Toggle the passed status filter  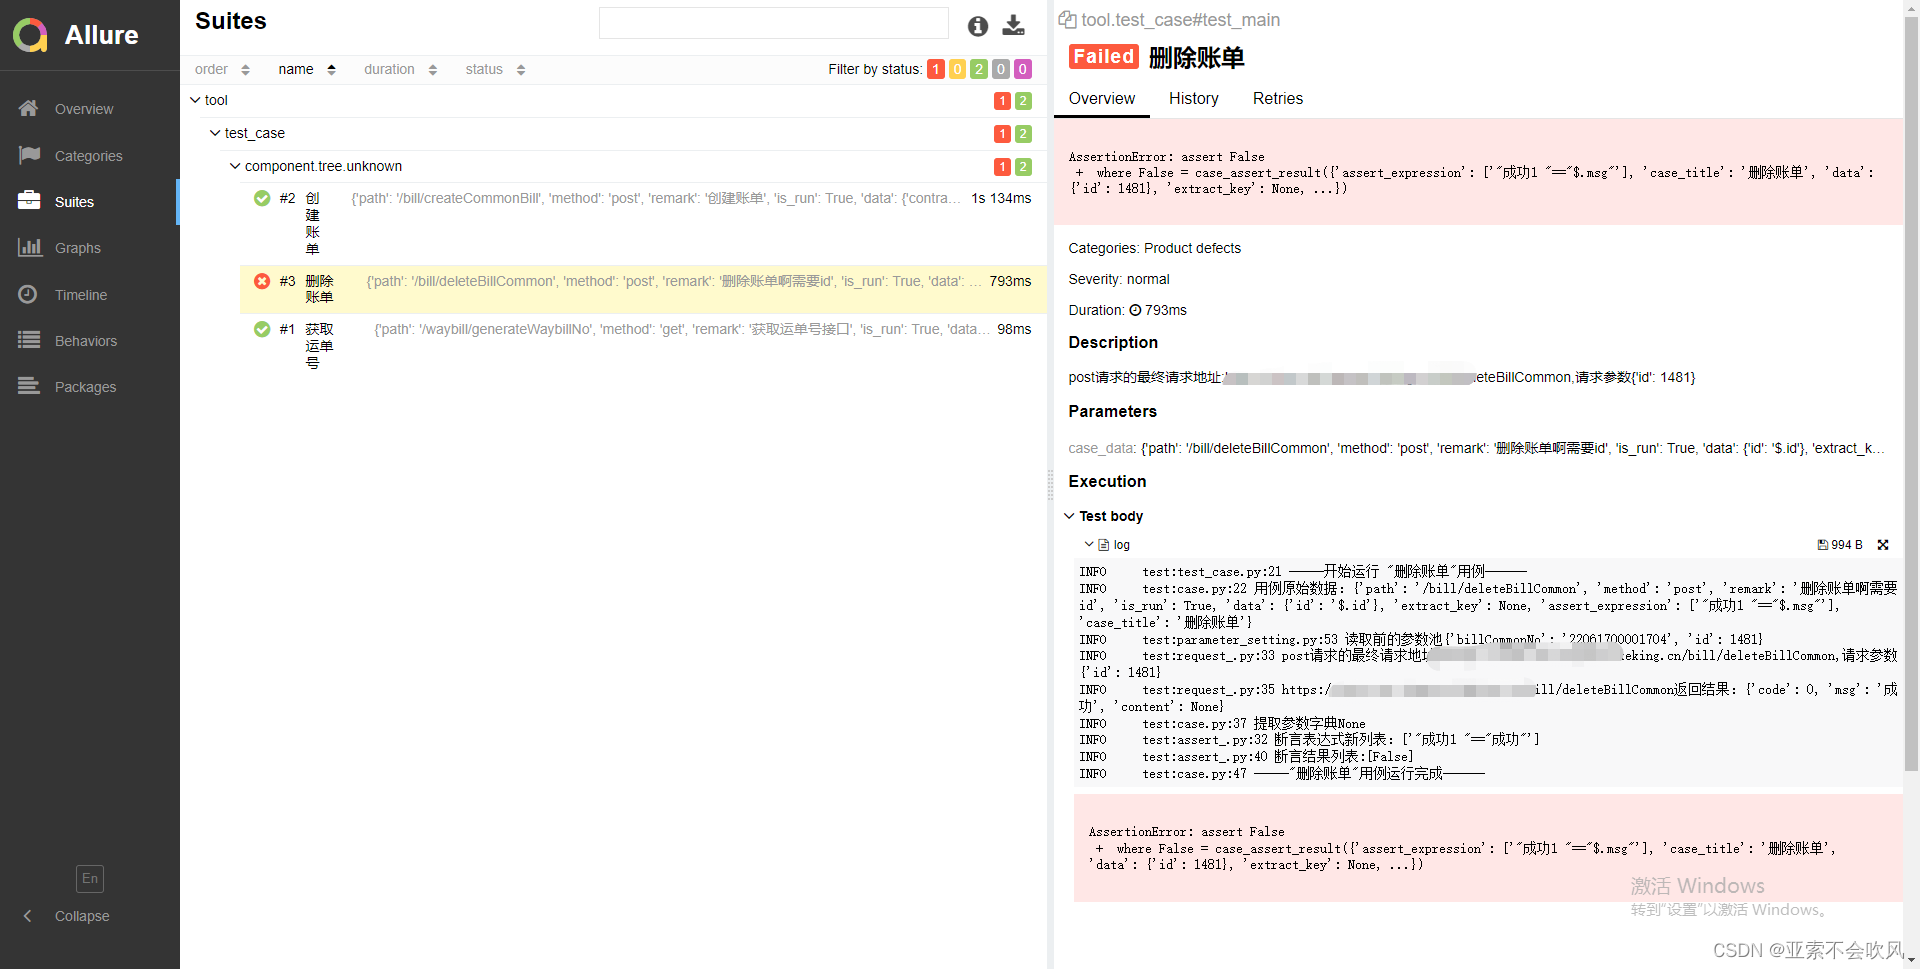979,69
